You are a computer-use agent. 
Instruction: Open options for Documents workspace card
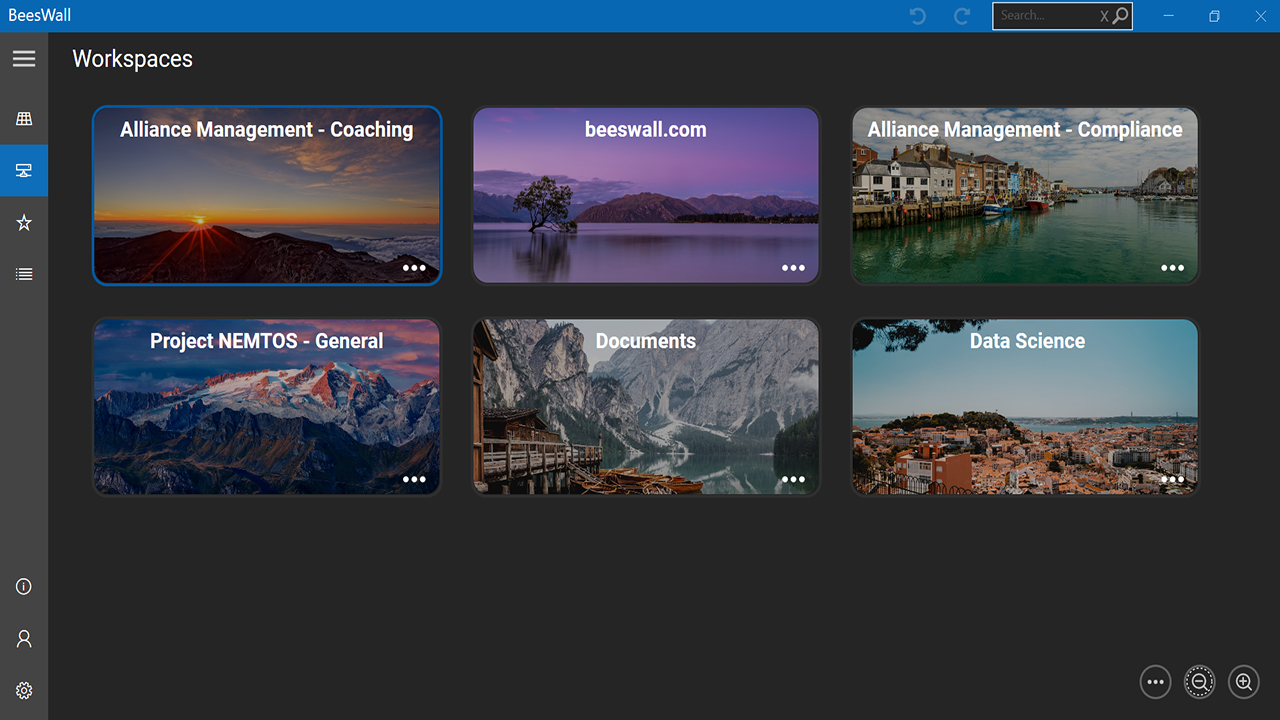[x=793, y=480]
